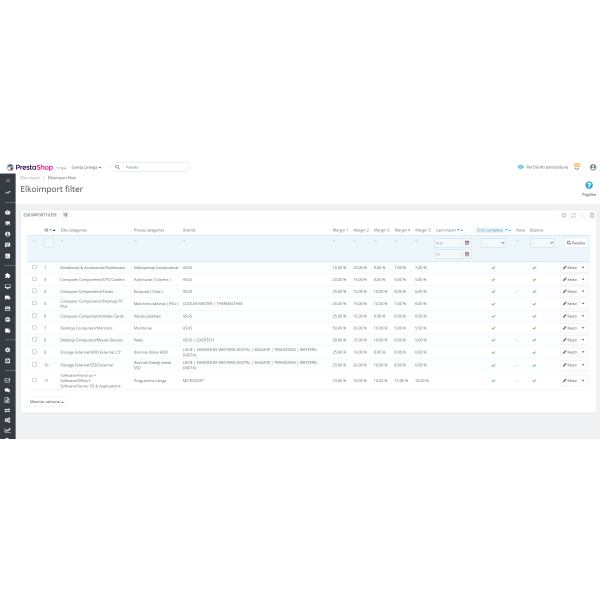Viewport: 600px width, 600px height.
Task: Check the row for Notebooks & Accessories/Notebooks
Action: click(x=35, y=267)
